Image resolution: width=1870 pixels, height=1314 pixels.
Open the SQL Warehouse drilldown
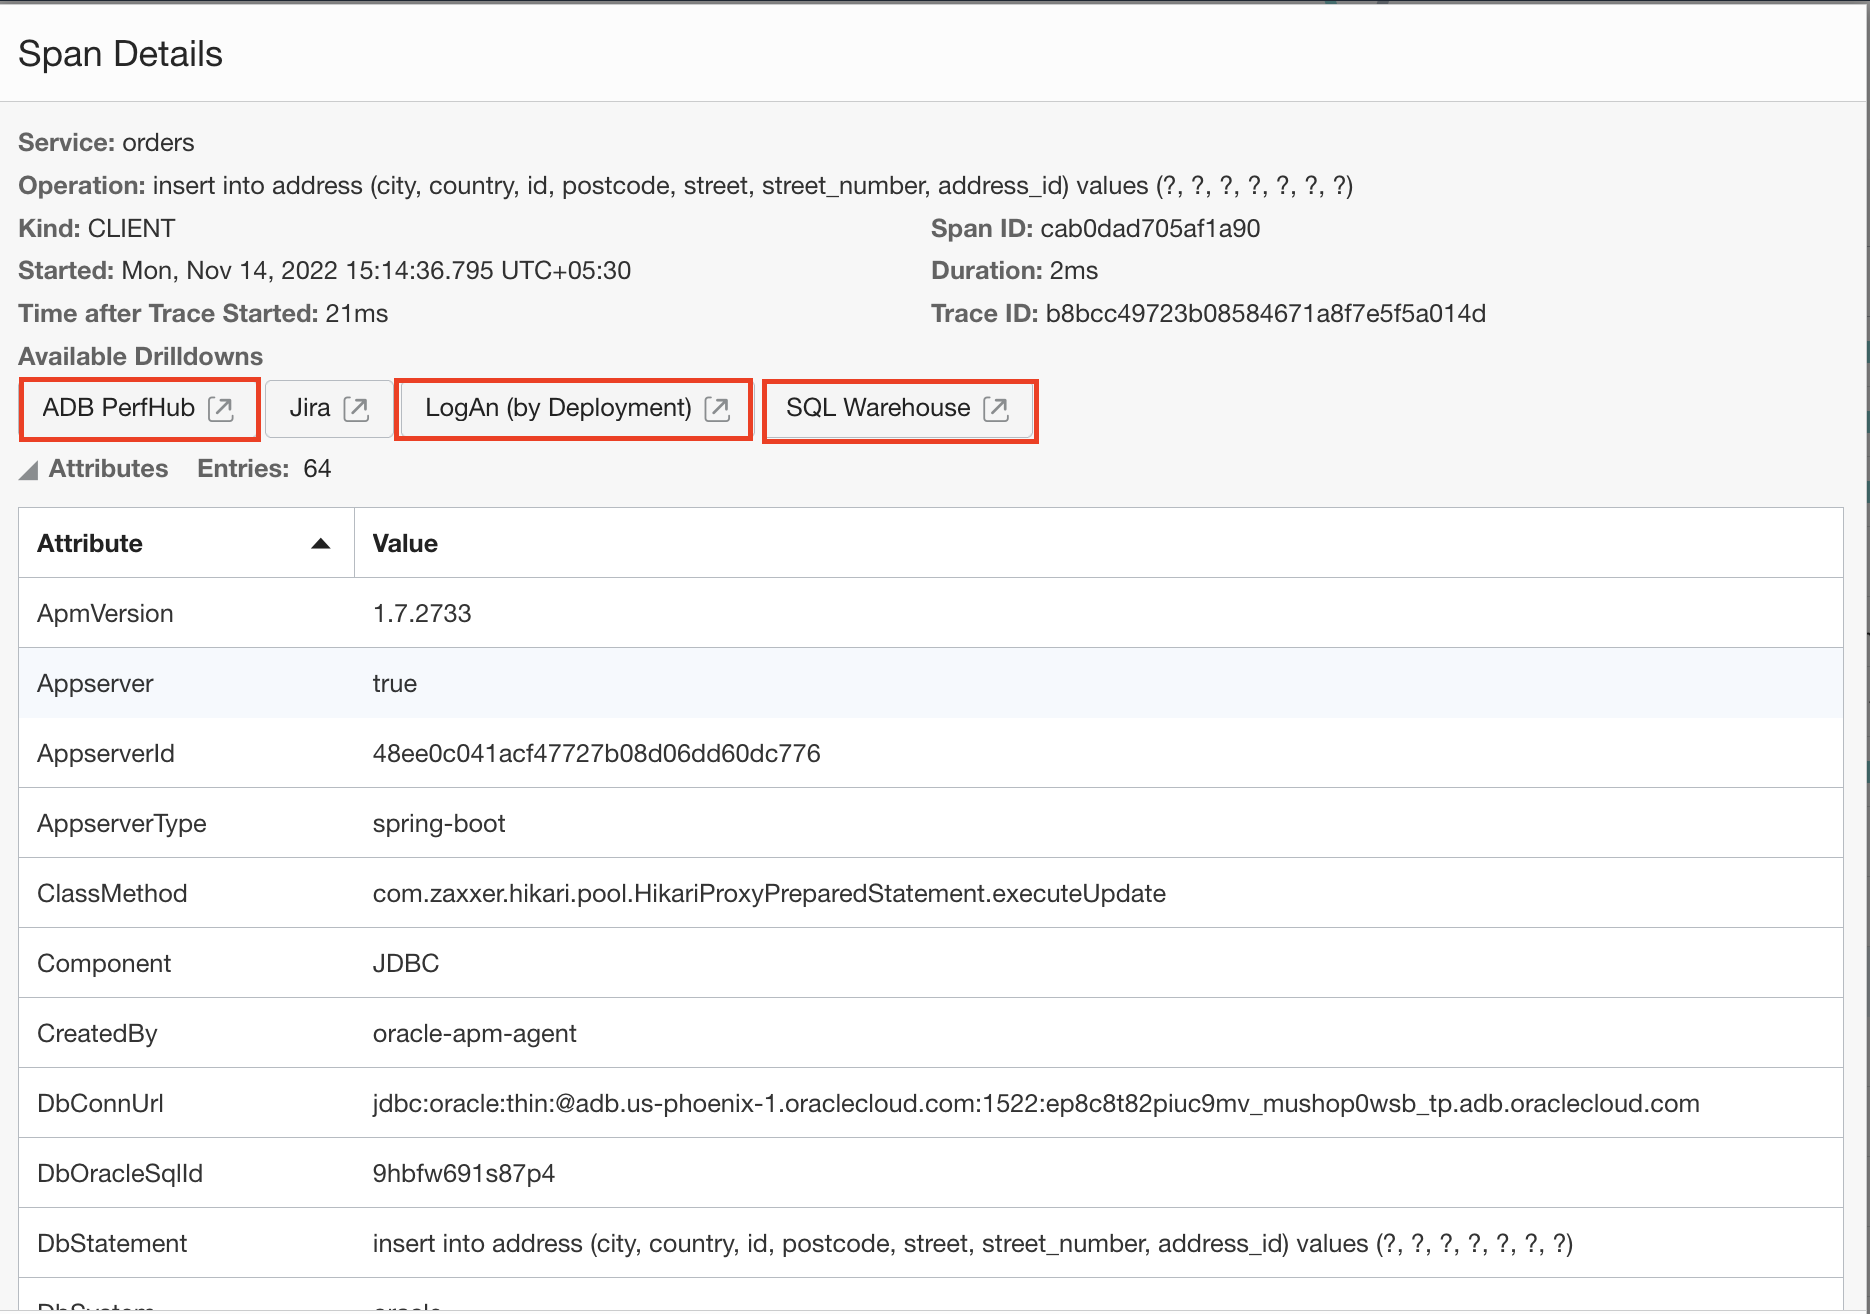(x=877, y=408)
